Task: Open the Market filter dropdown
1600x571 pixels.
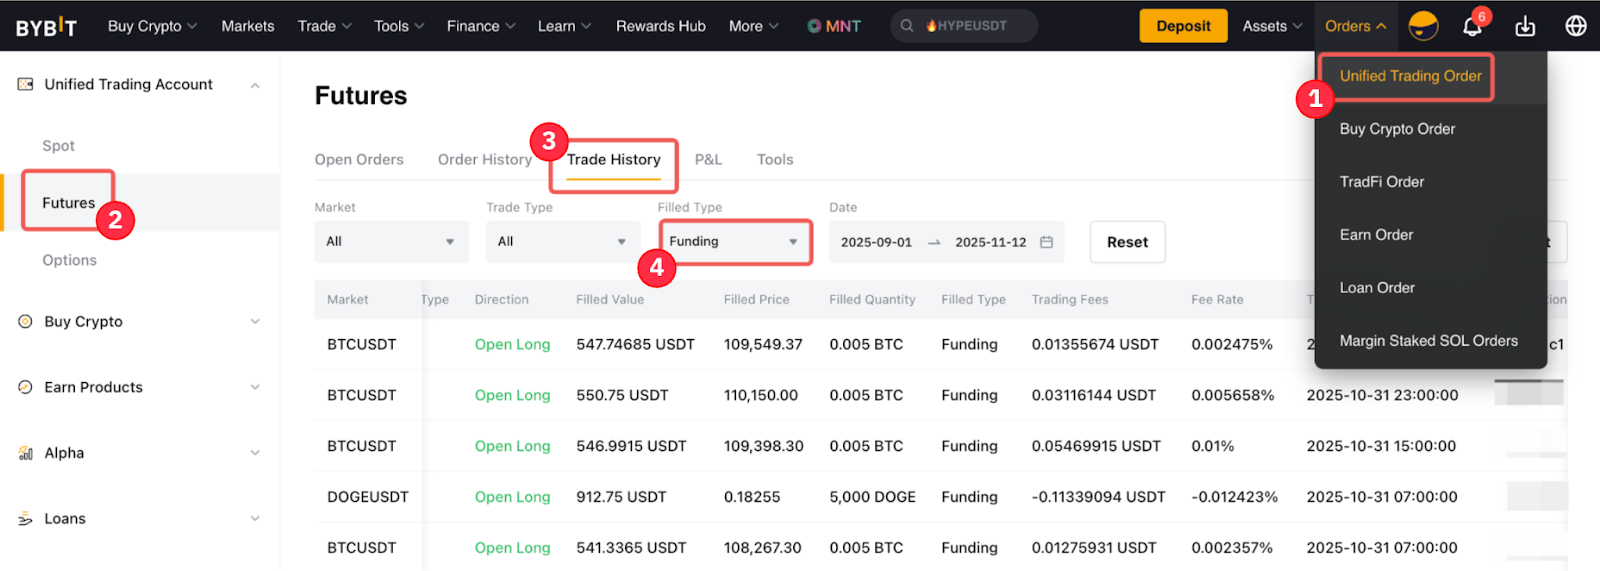Action: 391,242
